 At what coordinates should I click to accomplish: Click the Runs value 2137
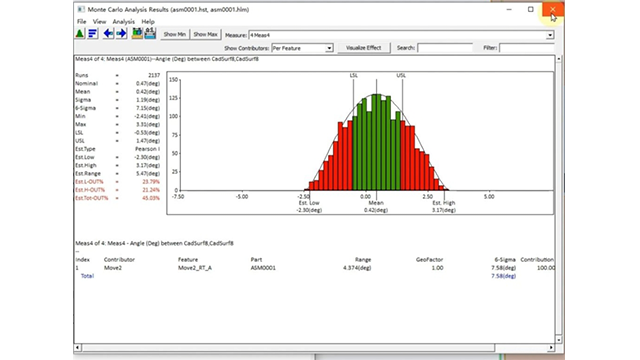[x=154, y=75]
